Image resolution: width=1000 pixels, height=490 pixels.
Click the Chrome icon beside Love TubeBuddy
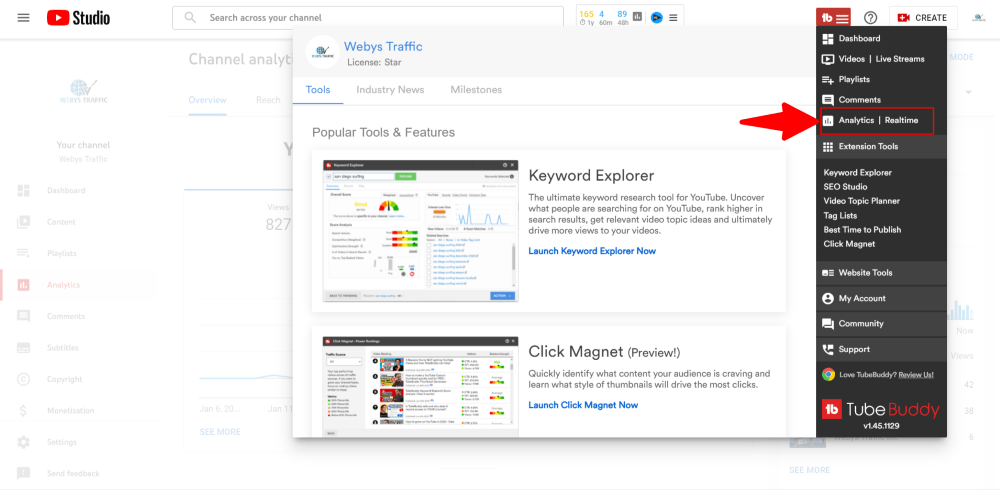828,375
